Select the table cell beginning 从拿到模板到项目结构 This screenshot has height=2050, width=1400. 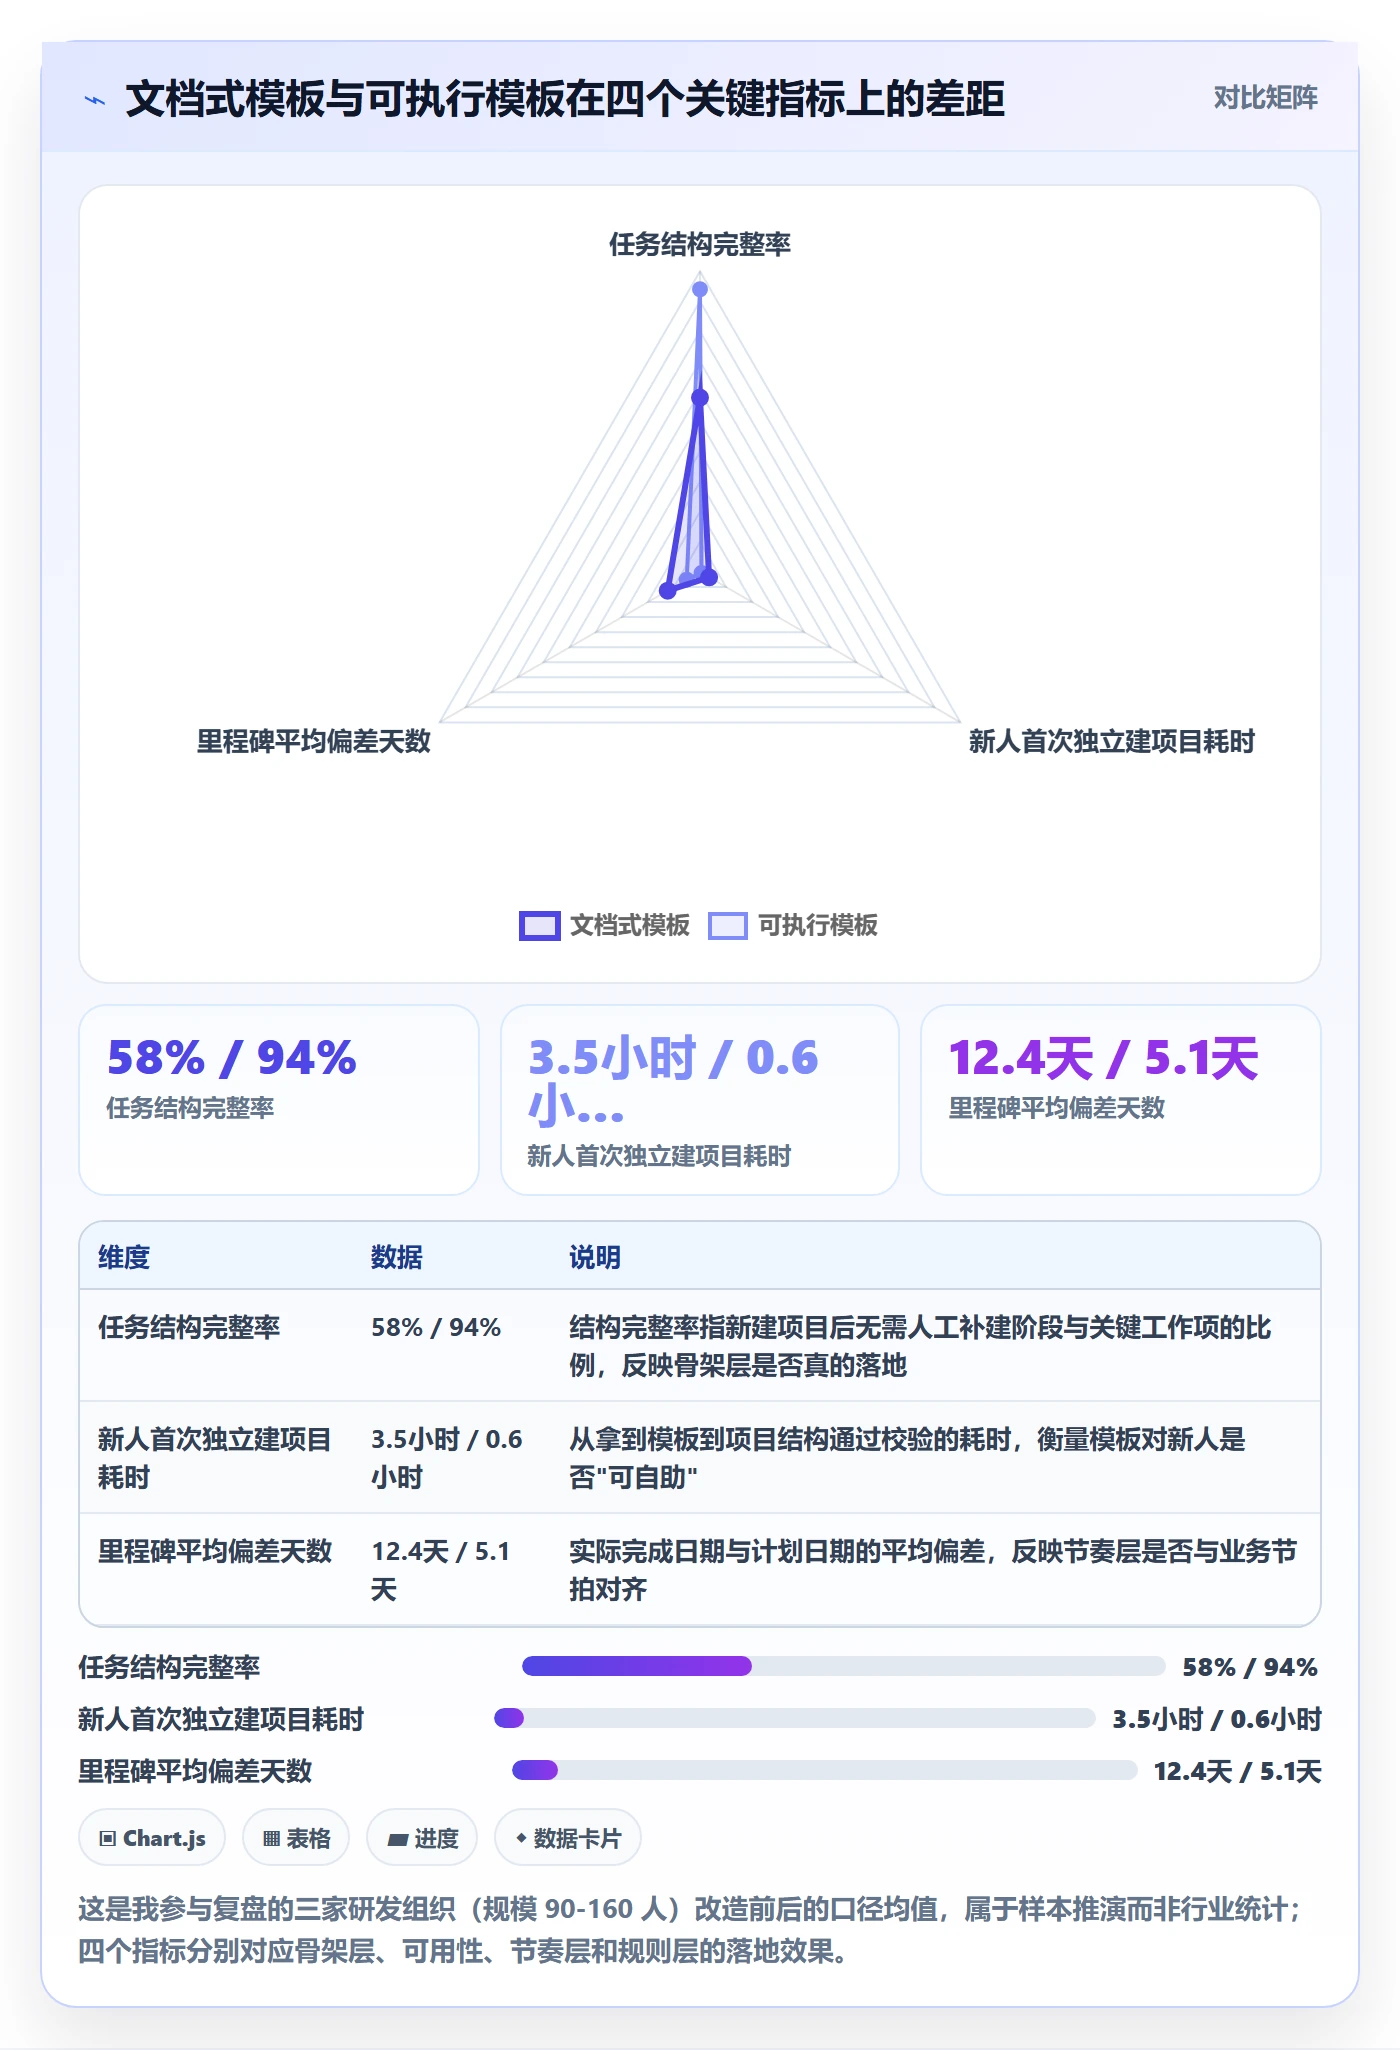(x=935, y=1457)
